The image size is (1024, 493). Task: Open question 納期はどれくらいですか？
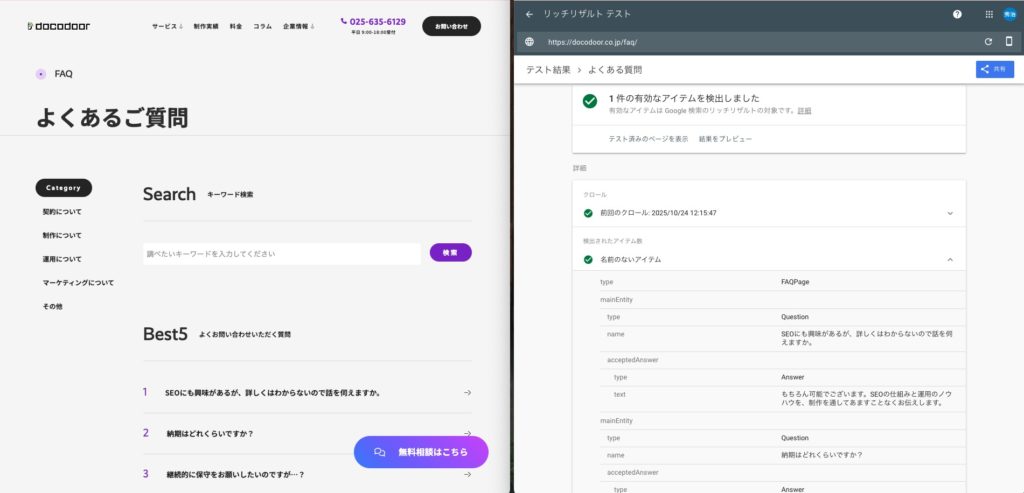click(x=210, y=433)
